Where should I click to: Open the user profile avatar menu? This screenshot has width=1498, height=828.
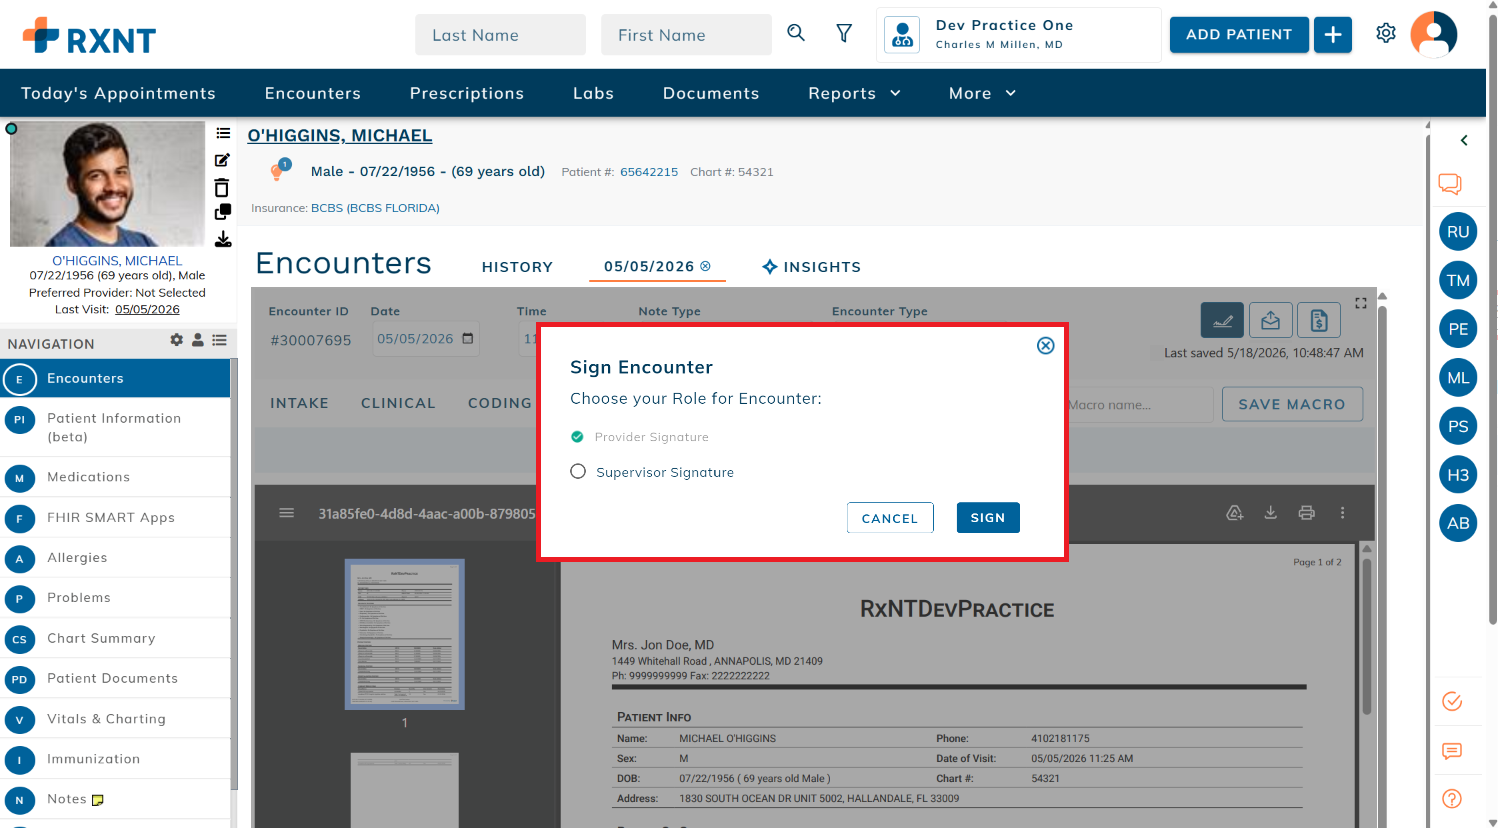[1434, 34]
